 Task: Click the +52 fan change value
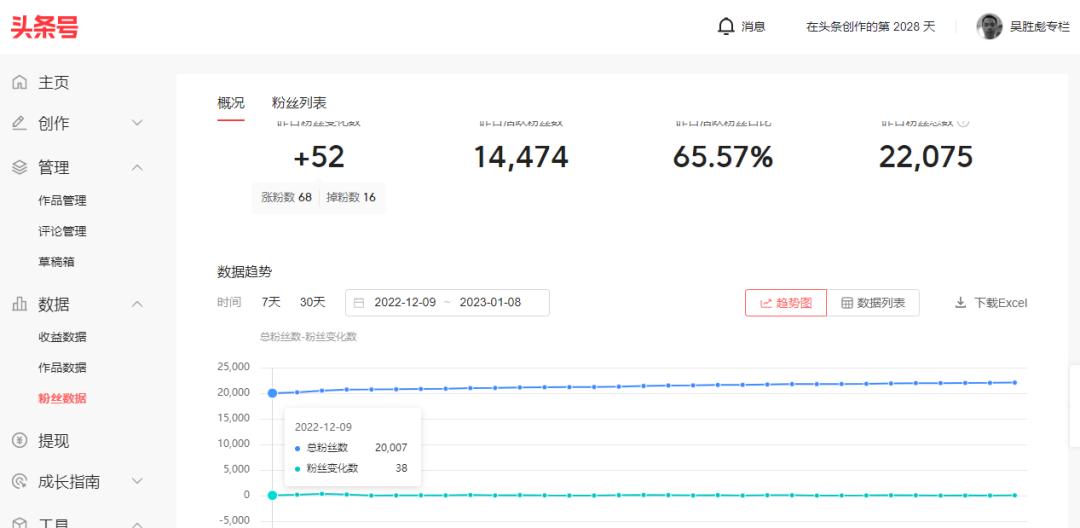[319, 158]
